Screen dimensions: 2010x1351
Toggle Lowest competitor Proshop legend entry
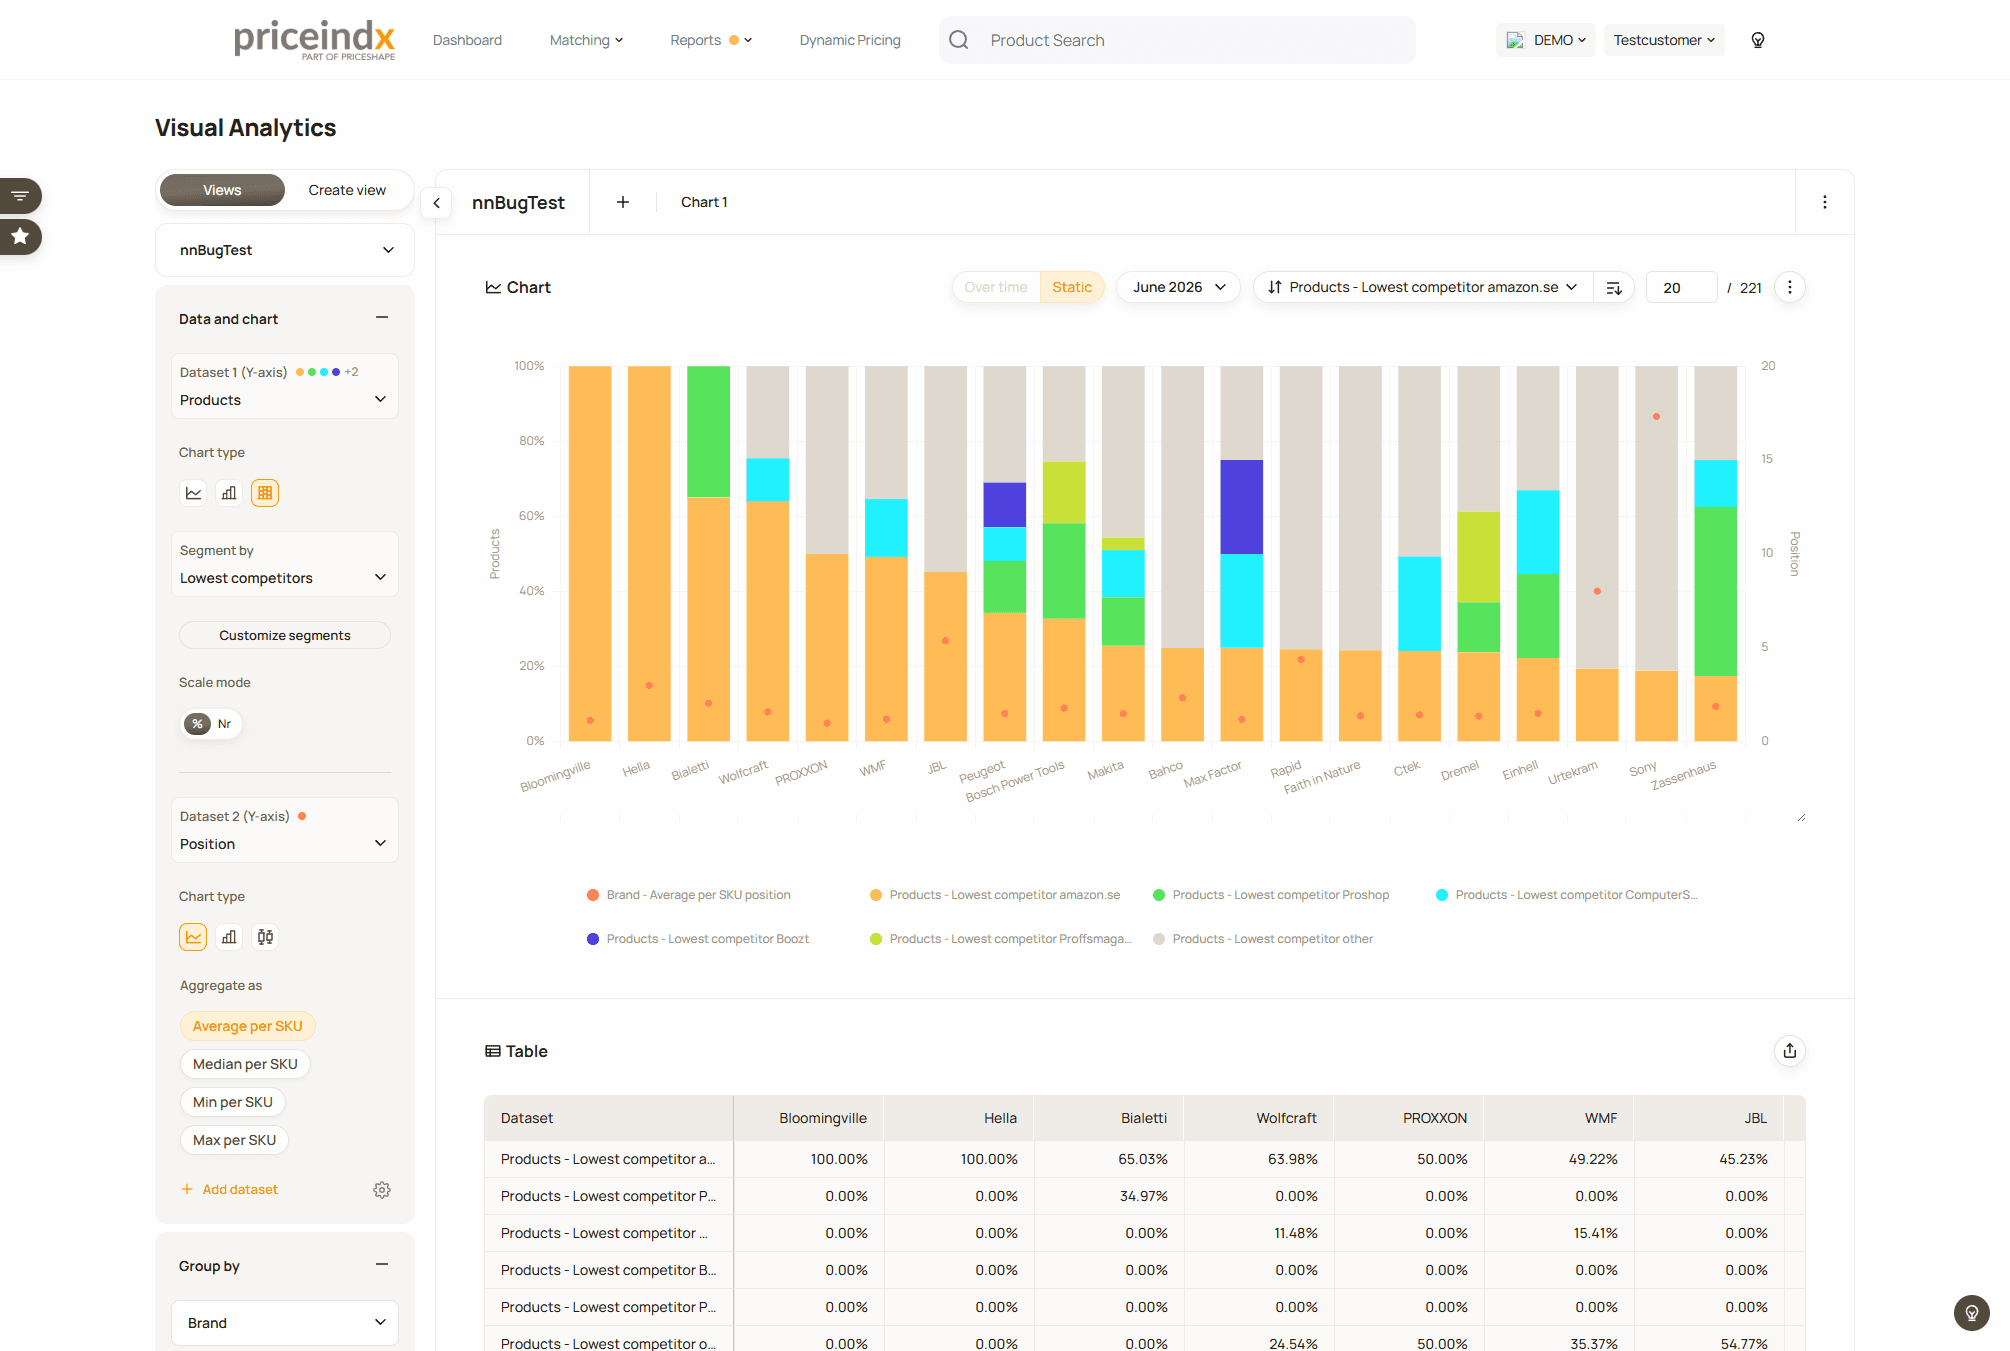pos(1271,896)
